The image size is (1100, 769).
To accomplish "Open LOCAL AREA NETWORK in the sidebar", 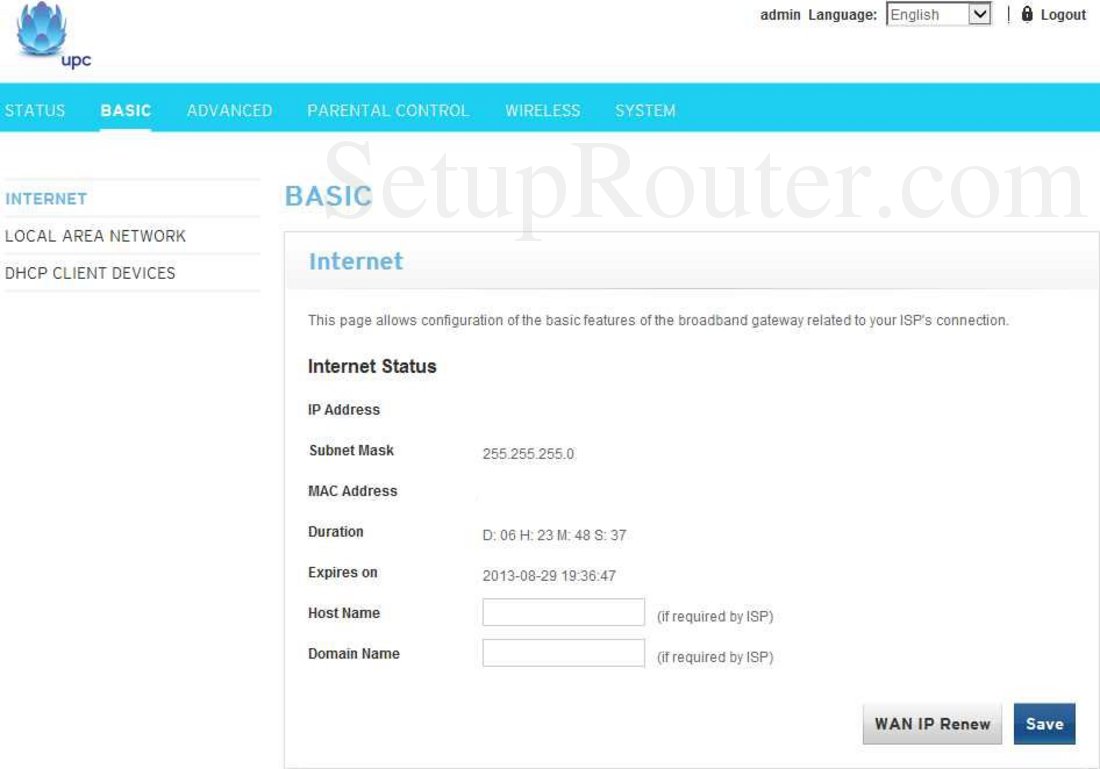I will tap(95, 236).
